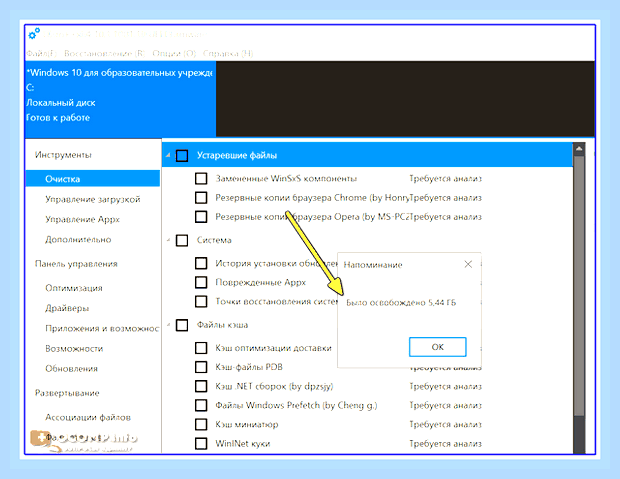Tick the Chrome browser backups checkbox
620x479 pixels.
(201, 197)
